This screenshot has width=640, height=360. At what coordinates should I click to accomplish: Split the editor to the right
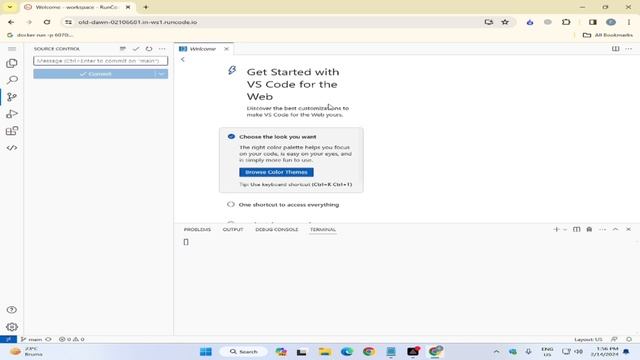616,49
